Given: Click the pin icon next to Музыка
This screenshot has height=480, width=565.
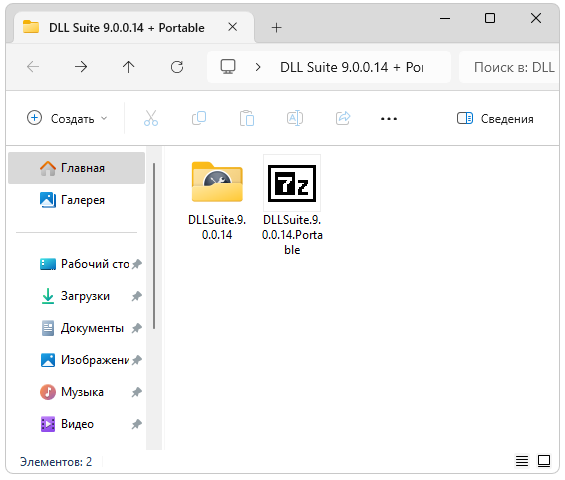Looking at the screenshot, I should point(137,392).
